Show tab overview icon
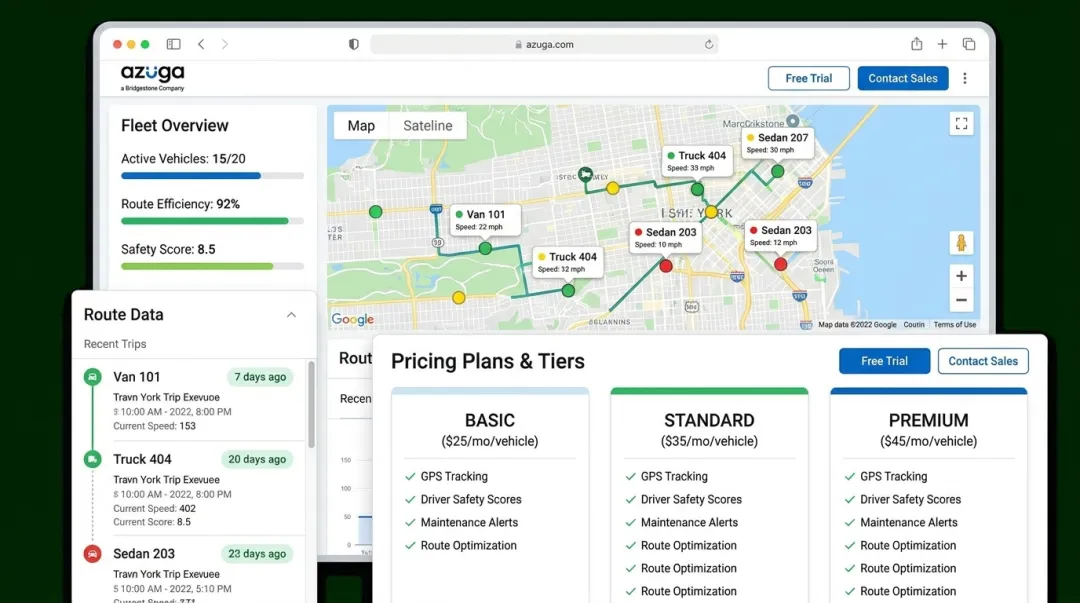The image size is (1080, 603). [968, 44]
